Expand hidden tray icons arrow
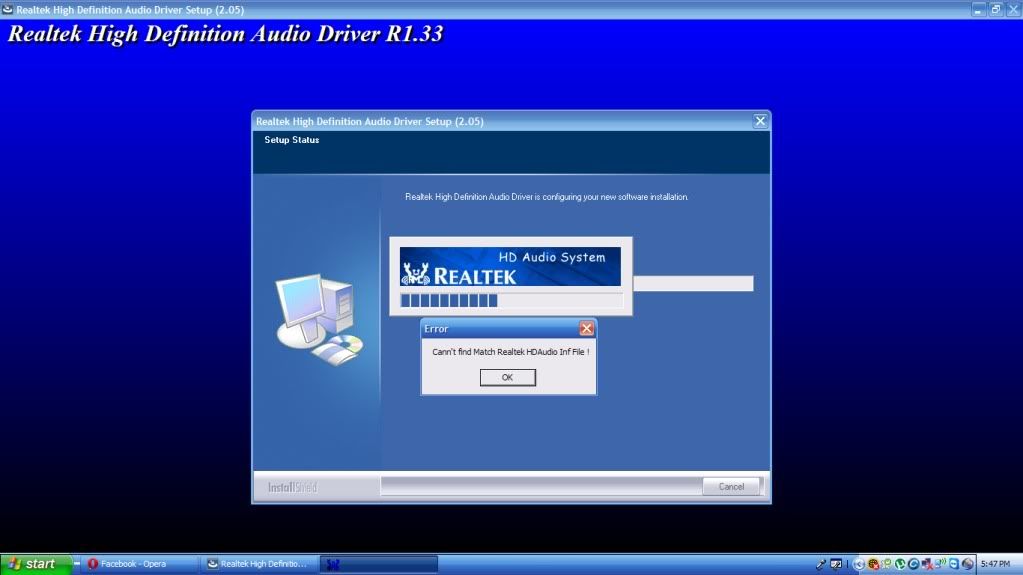1023x575 pixels. [x=859, y=564]
